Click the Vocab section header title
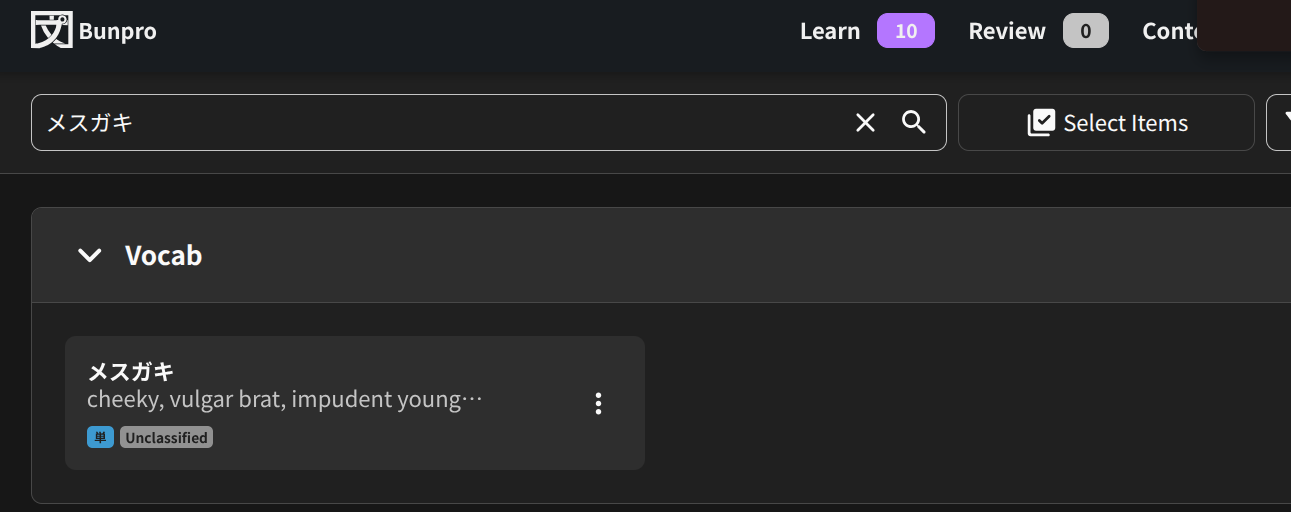This screenshot has width=1291, height=512. pos(163,256)
